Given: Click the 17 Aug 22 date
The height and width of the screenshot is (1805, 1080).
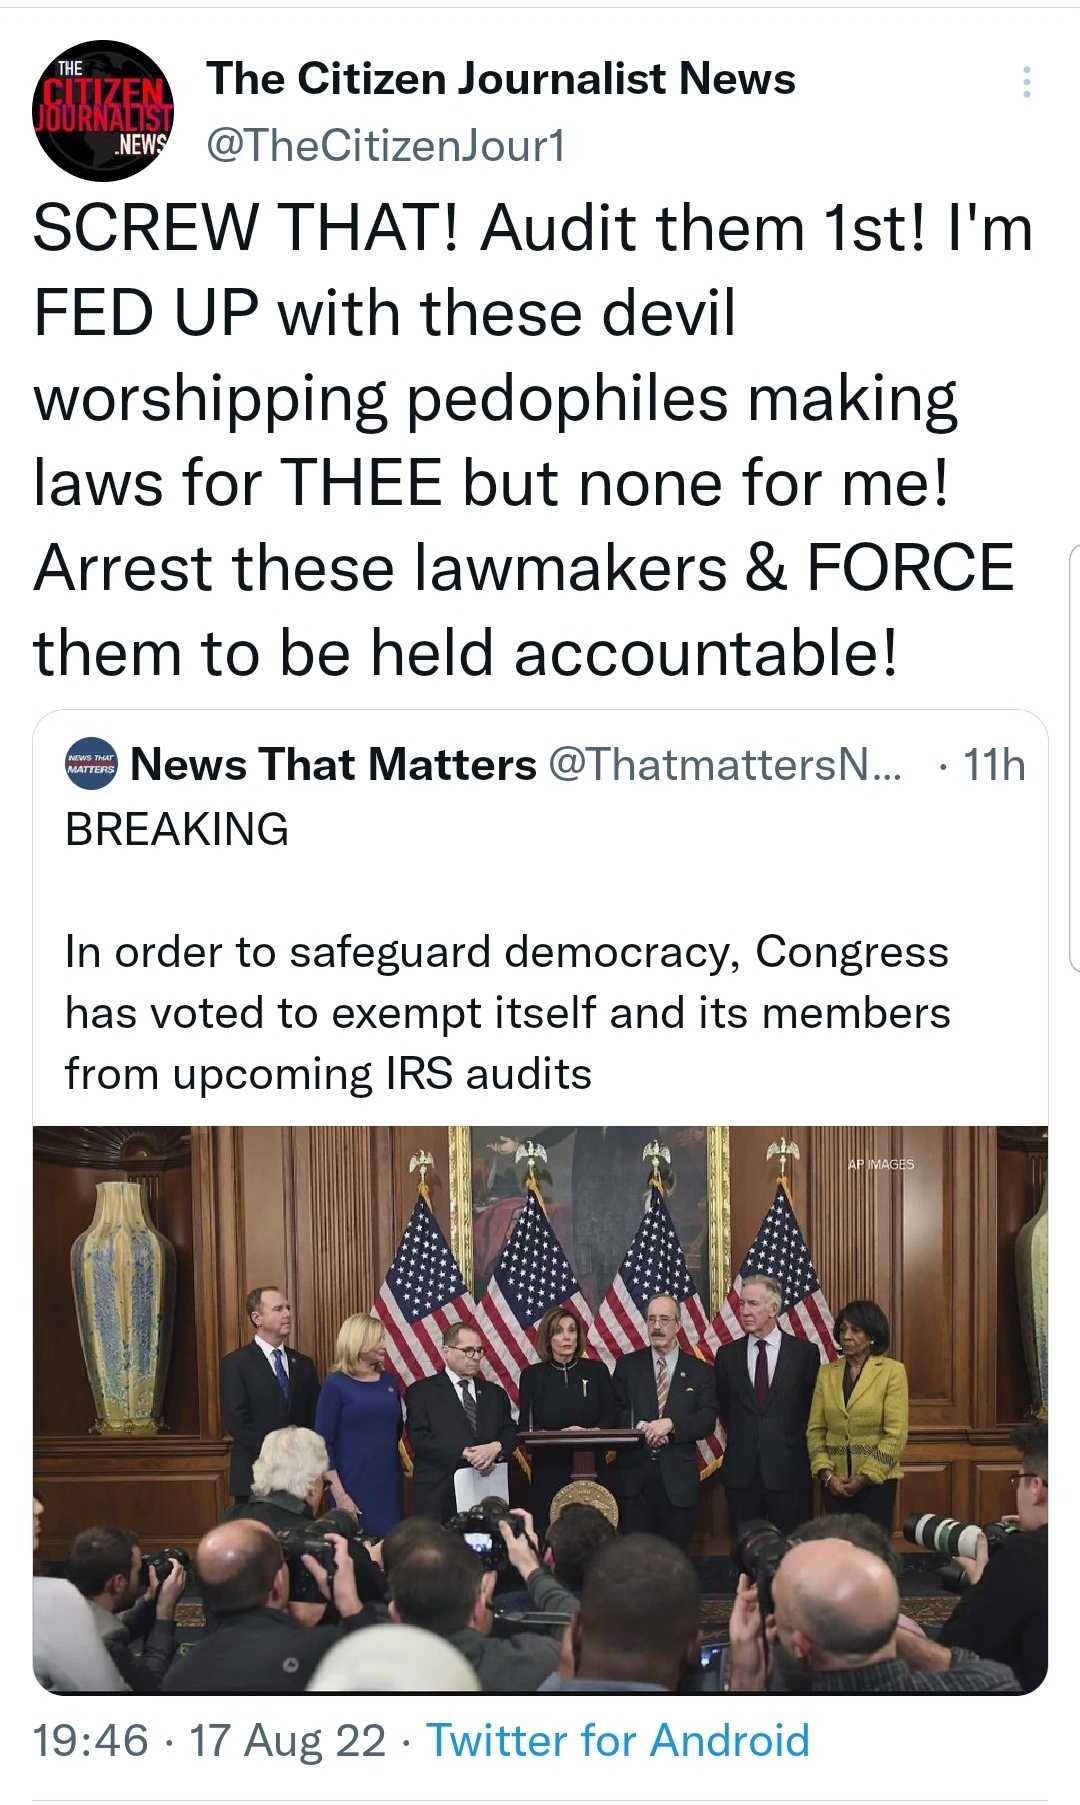Looking at the screenshot, I should click(287, 1740).
